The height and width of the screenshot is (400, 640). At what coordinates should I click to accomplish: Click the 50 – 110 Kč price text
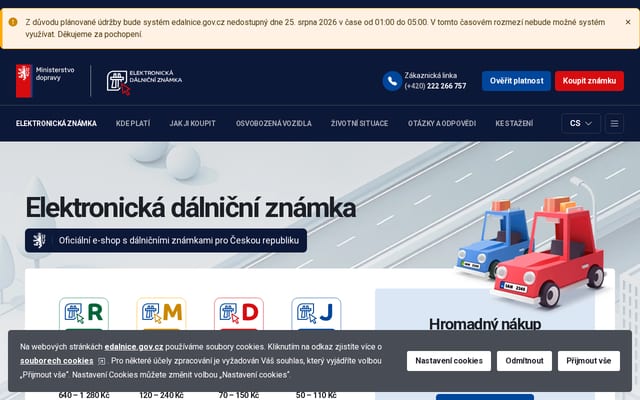[316, 395]
